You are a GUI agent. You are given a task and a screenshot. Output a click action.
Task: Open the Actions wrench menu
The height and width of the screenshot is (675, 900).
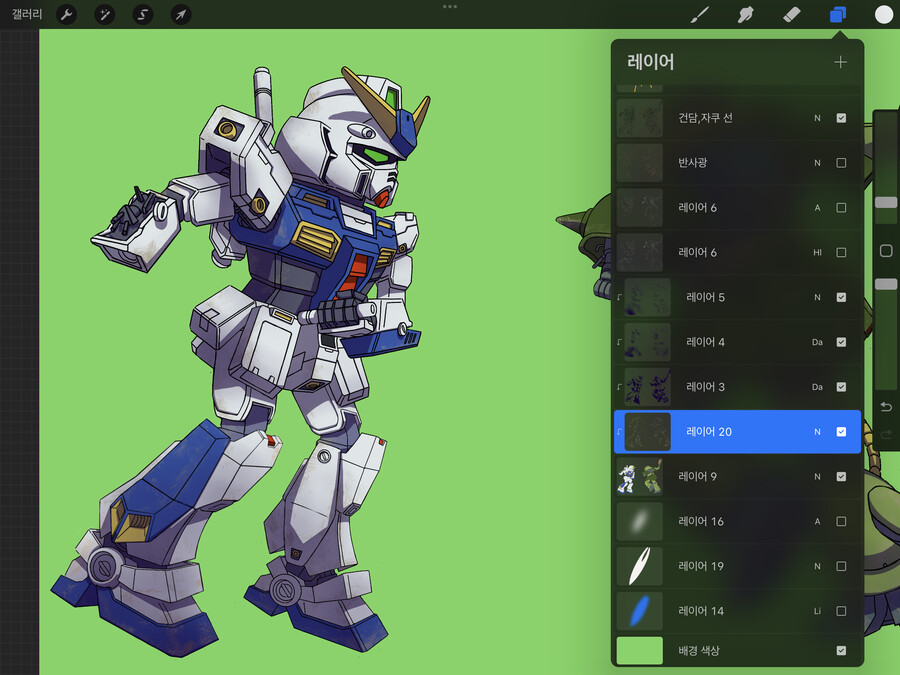(67, 14)
